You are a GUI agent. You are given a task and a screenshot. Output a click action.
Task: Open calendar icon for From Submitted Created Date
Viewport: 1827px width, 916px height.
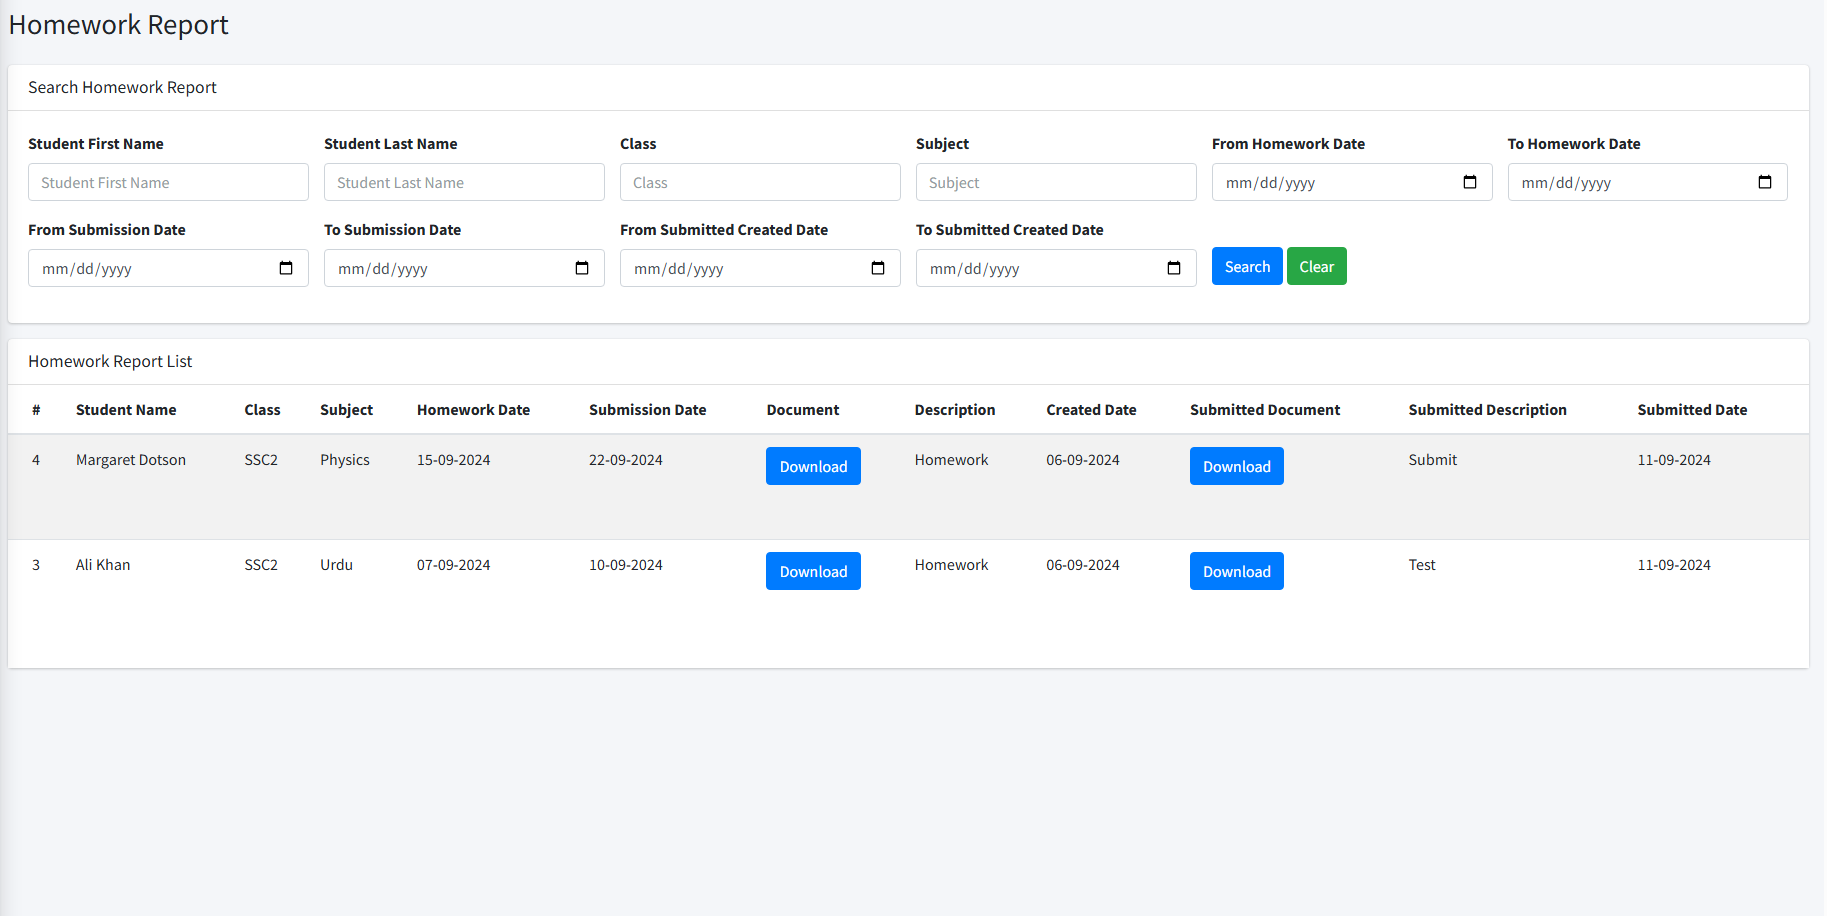(x=878, y=268)
